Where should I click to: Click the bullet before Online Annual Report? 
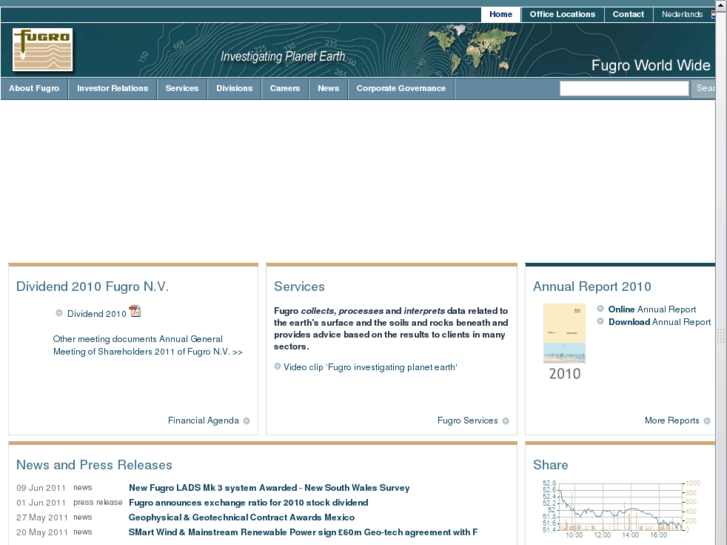point(600,308)
